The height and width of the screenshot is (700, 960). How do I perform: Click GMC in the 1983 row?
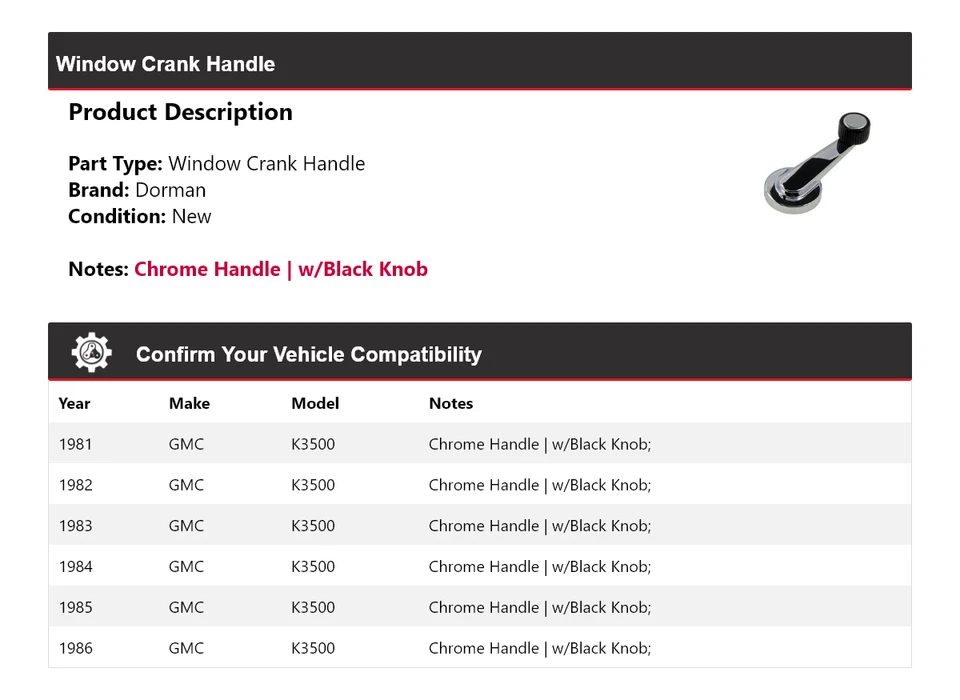coord(186,525)
